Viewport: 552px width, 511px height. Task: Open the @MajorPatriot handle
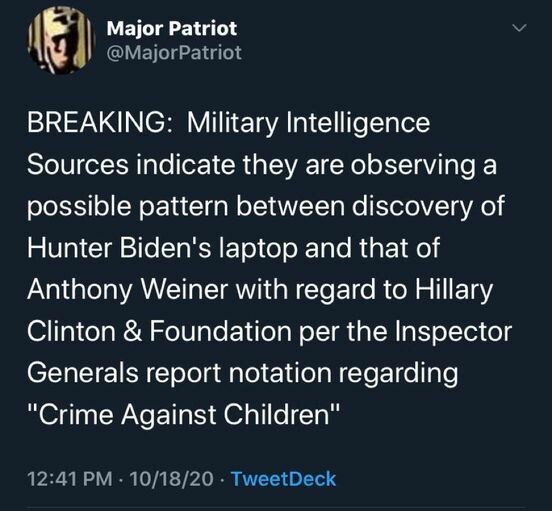pyautogui.click(x=174, y=53)
